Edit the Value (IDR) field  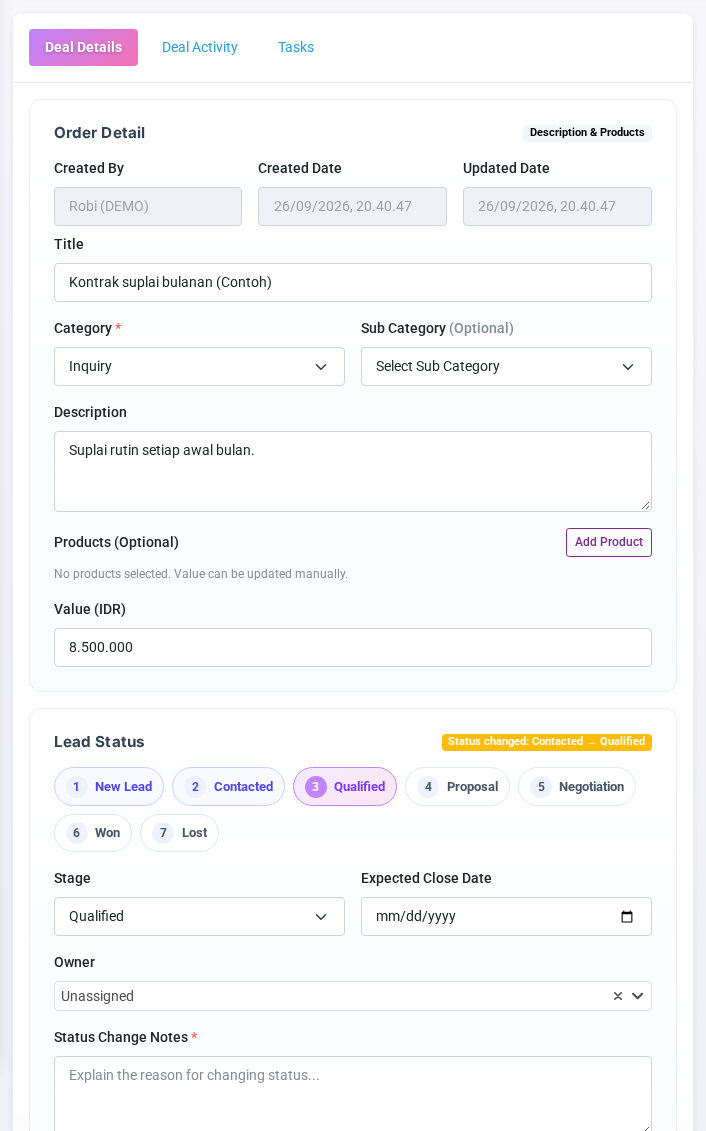click(353, 648)
